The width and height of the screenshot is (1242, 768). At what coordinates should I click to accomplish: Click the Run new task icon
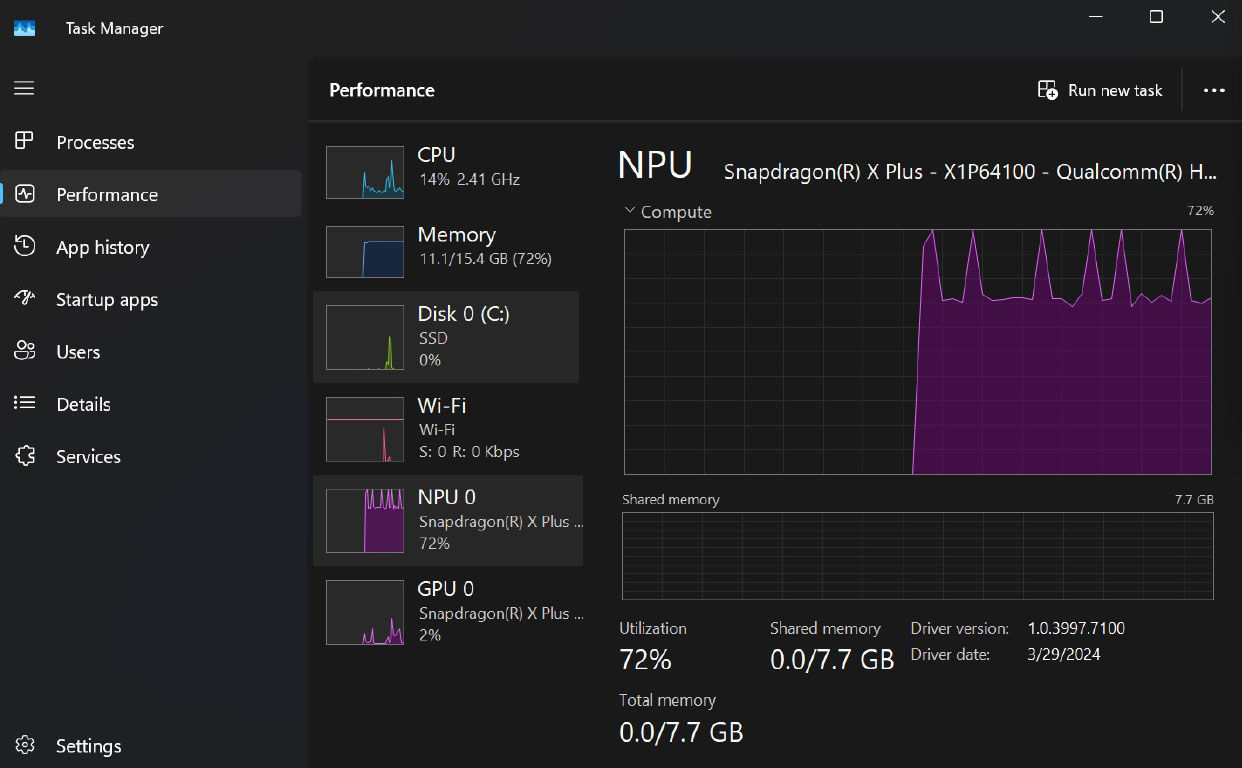1048,90
